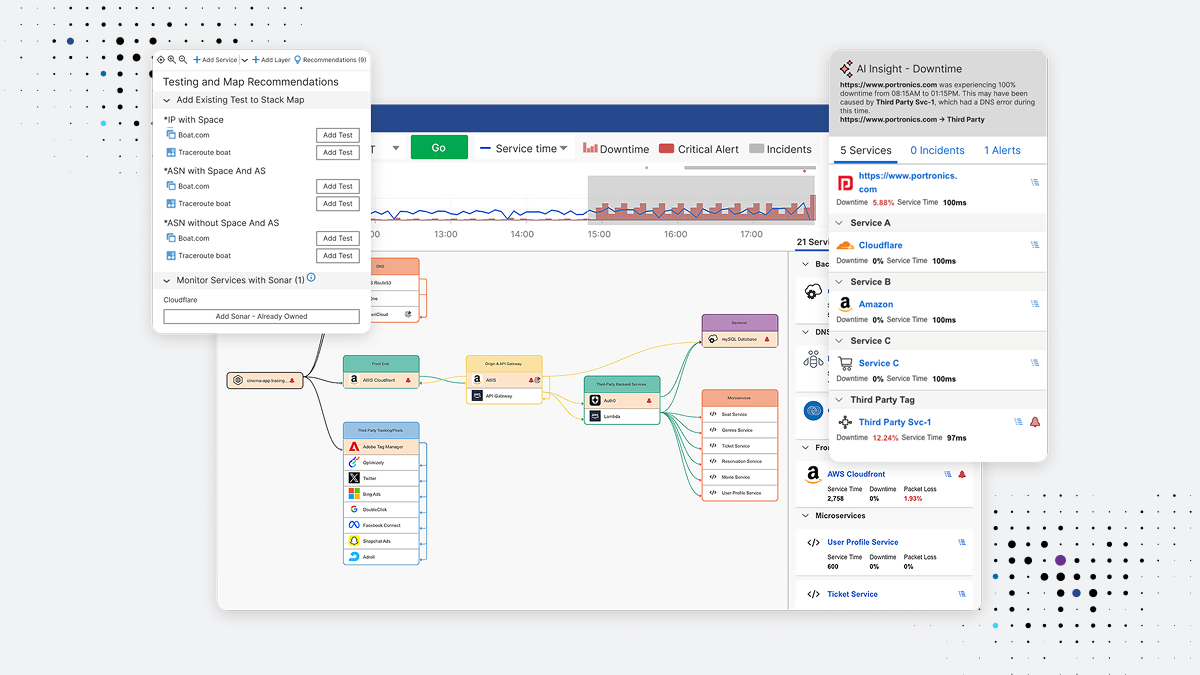Add Test for Boat.com under IP with Space

(x=338, y=135)
